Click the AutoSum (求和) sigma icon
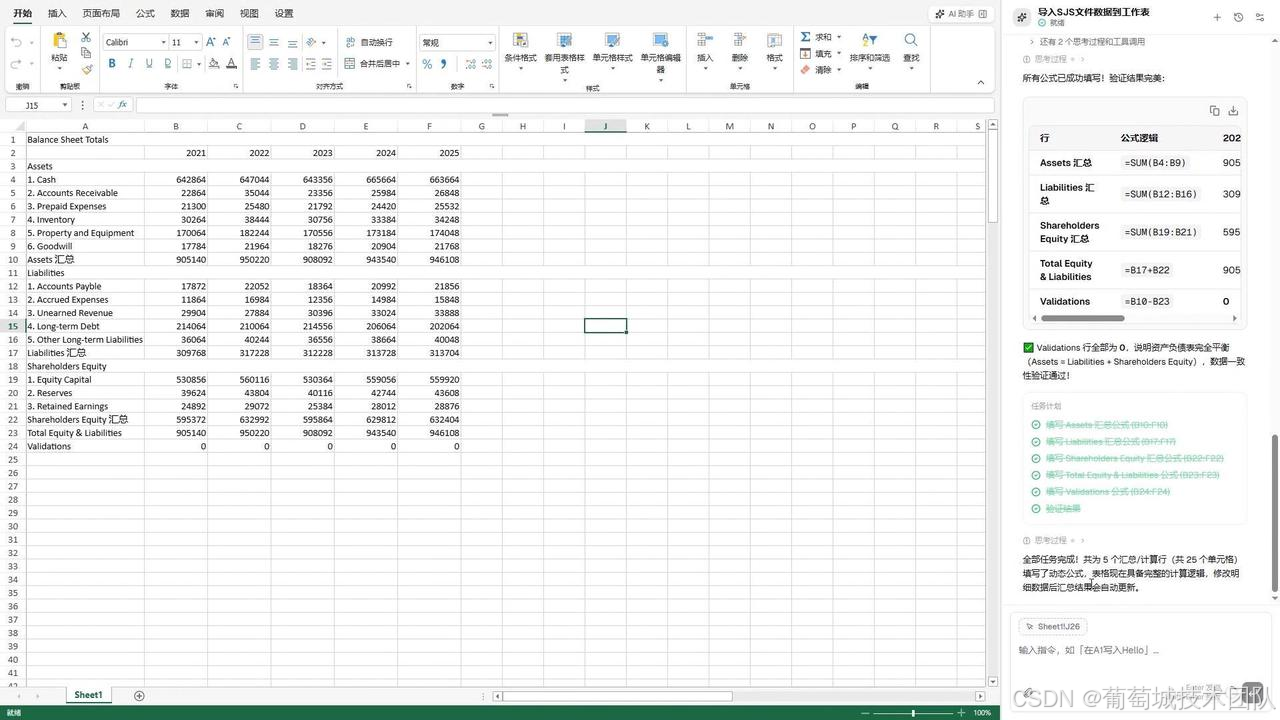The image size is (1280, 720). pos(806,37)
